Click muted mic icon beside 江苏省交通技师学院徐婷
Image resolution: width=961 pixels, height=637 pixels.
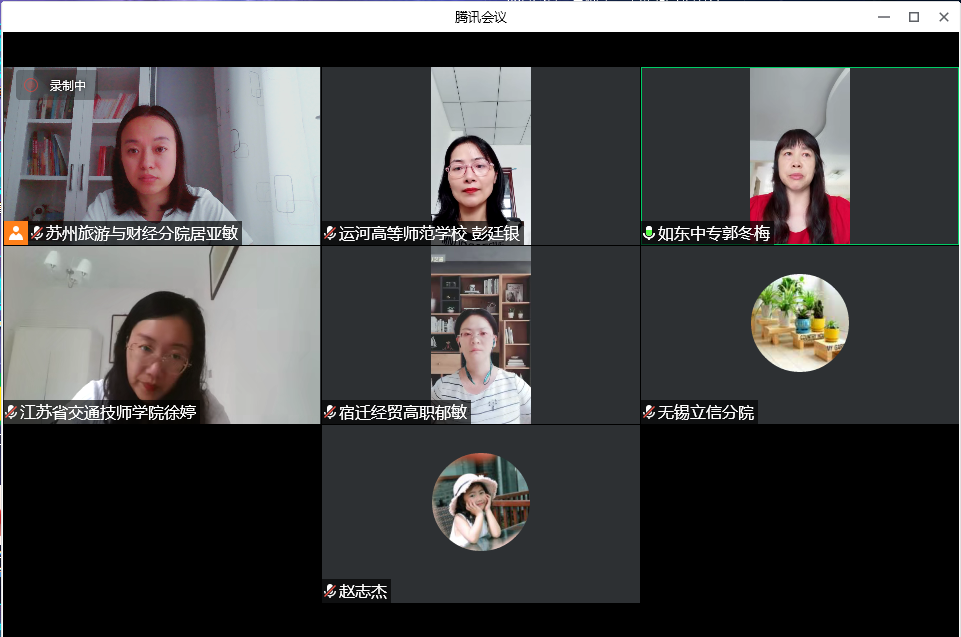(11, 412)
